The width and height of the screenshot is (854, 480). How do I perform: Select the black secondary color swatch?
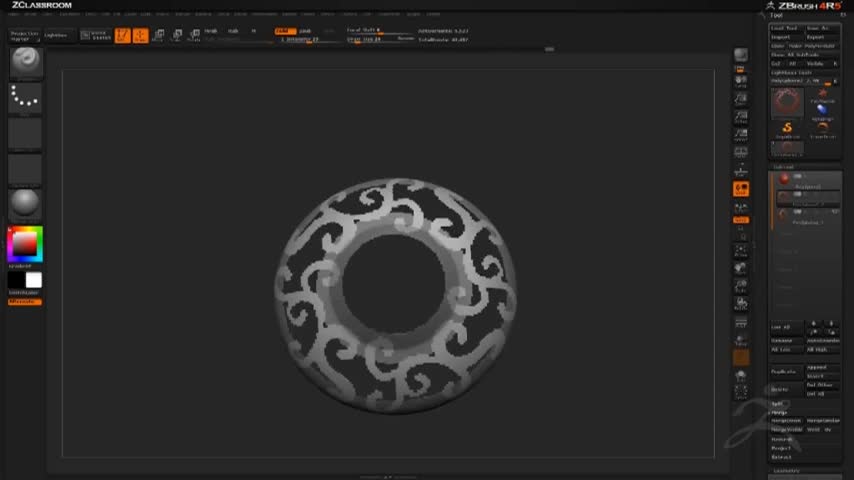click(x=16, y=280)
